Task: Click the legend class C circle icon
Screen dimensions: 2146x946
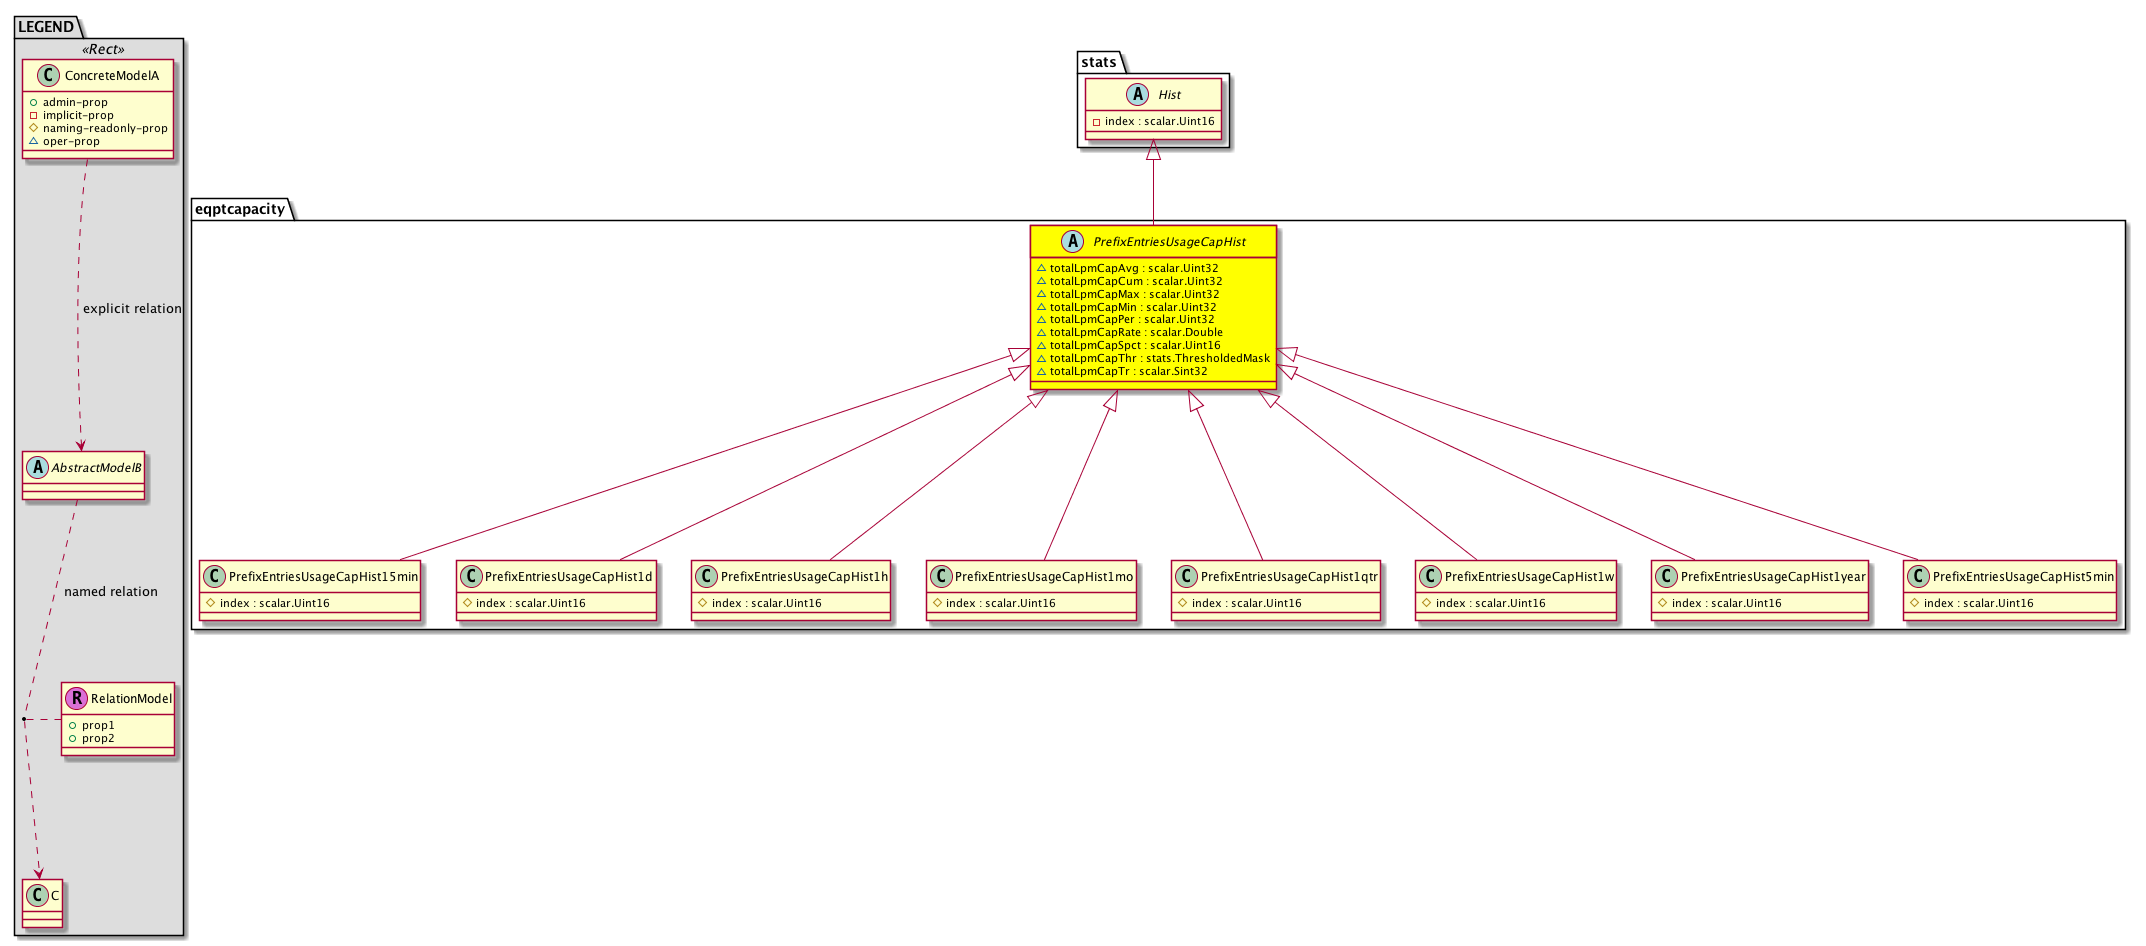Action: coord(37,895)
